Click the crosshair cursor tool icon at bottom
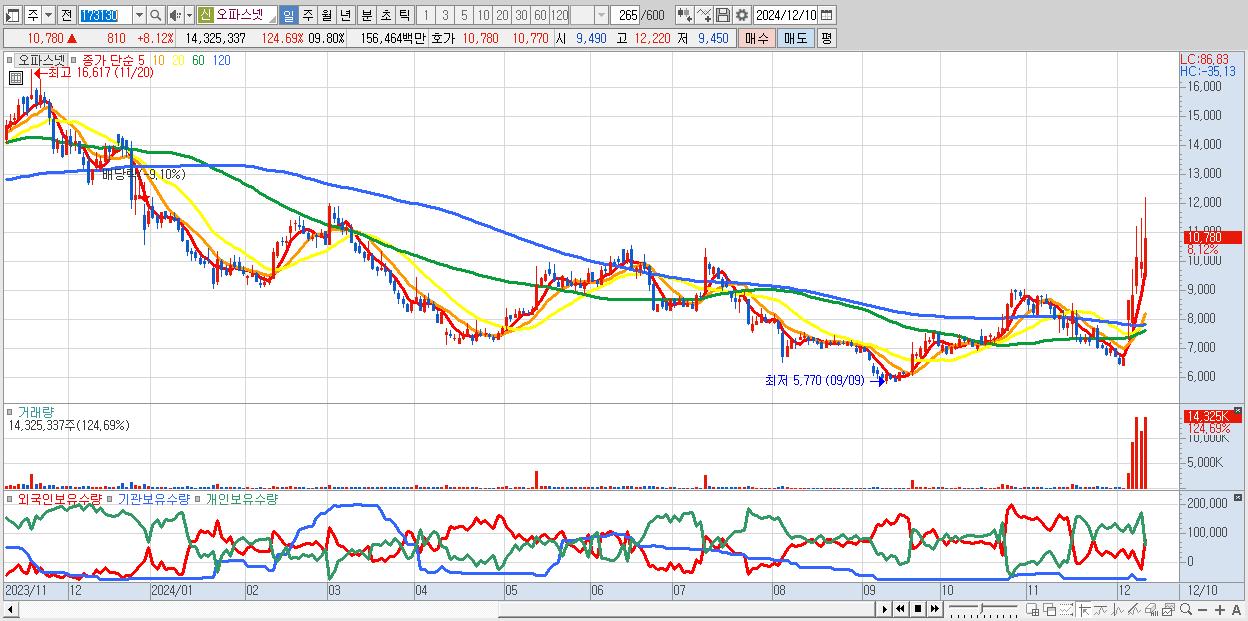Screen dimensions: 1248x621 click(x=1084, y=609)
